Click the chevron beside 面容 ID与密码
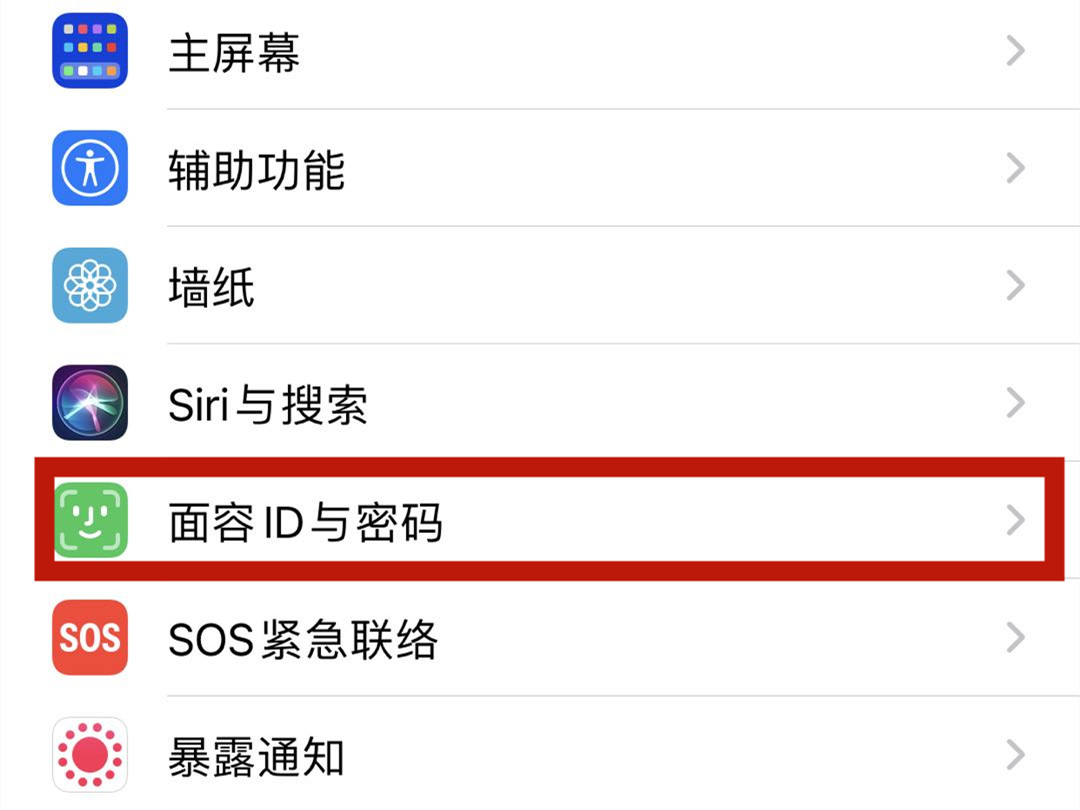1080x810 pixels. coord(1016,520)
